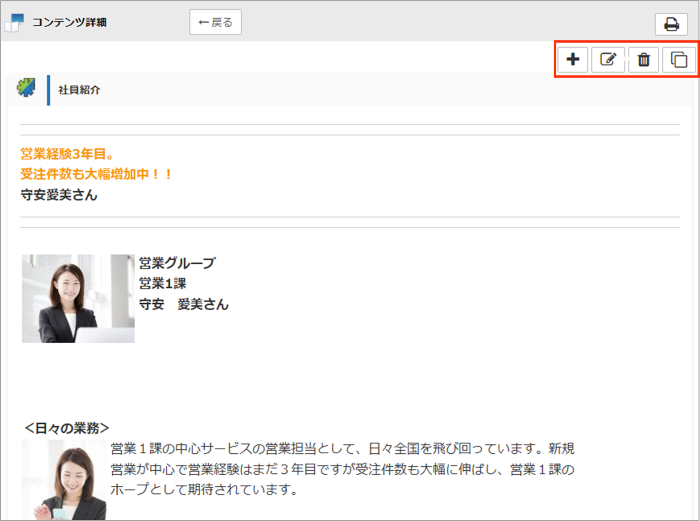700x521 pixels.
Task: Open the employee portrait photo beside 営業グループ
Action: [78, 299]
